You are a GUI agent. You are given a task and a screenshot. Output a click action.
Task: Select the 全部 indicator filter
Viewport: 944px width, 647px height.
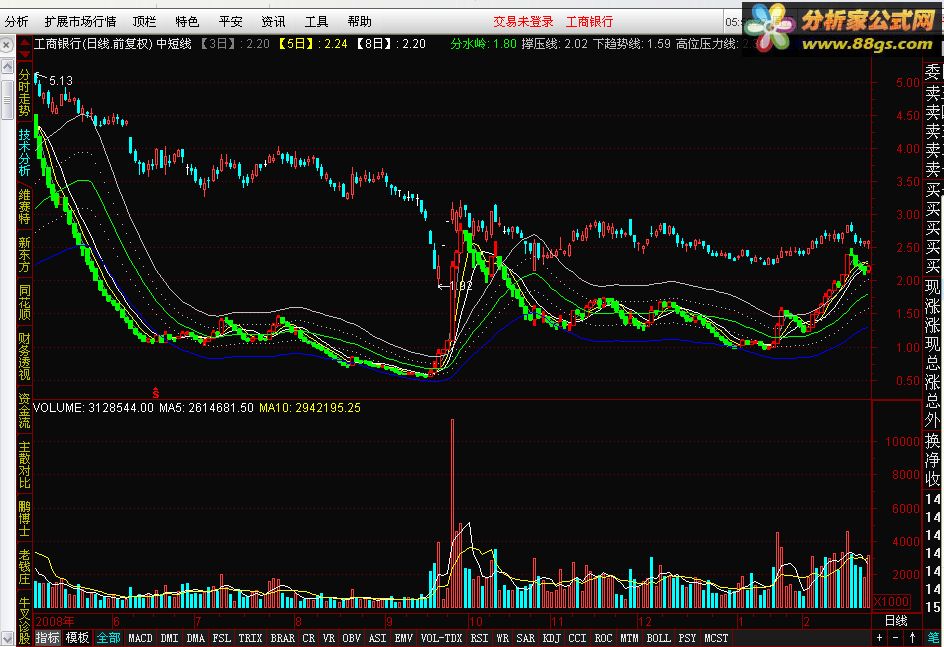point(109,638)
